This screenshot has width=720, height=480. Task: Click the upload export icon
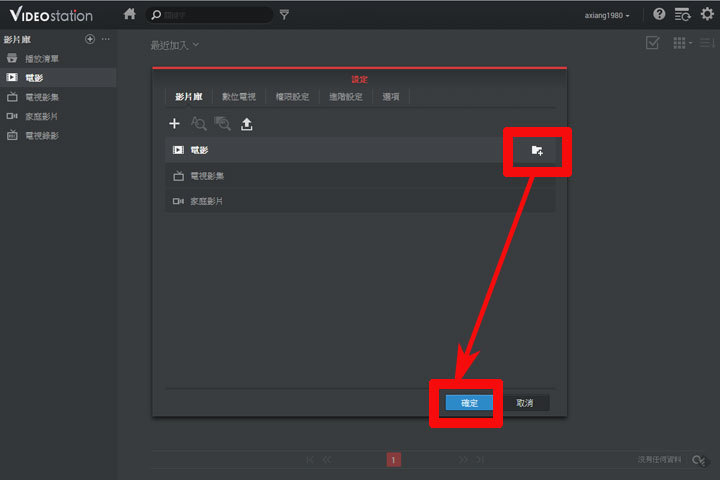point(247,124)
